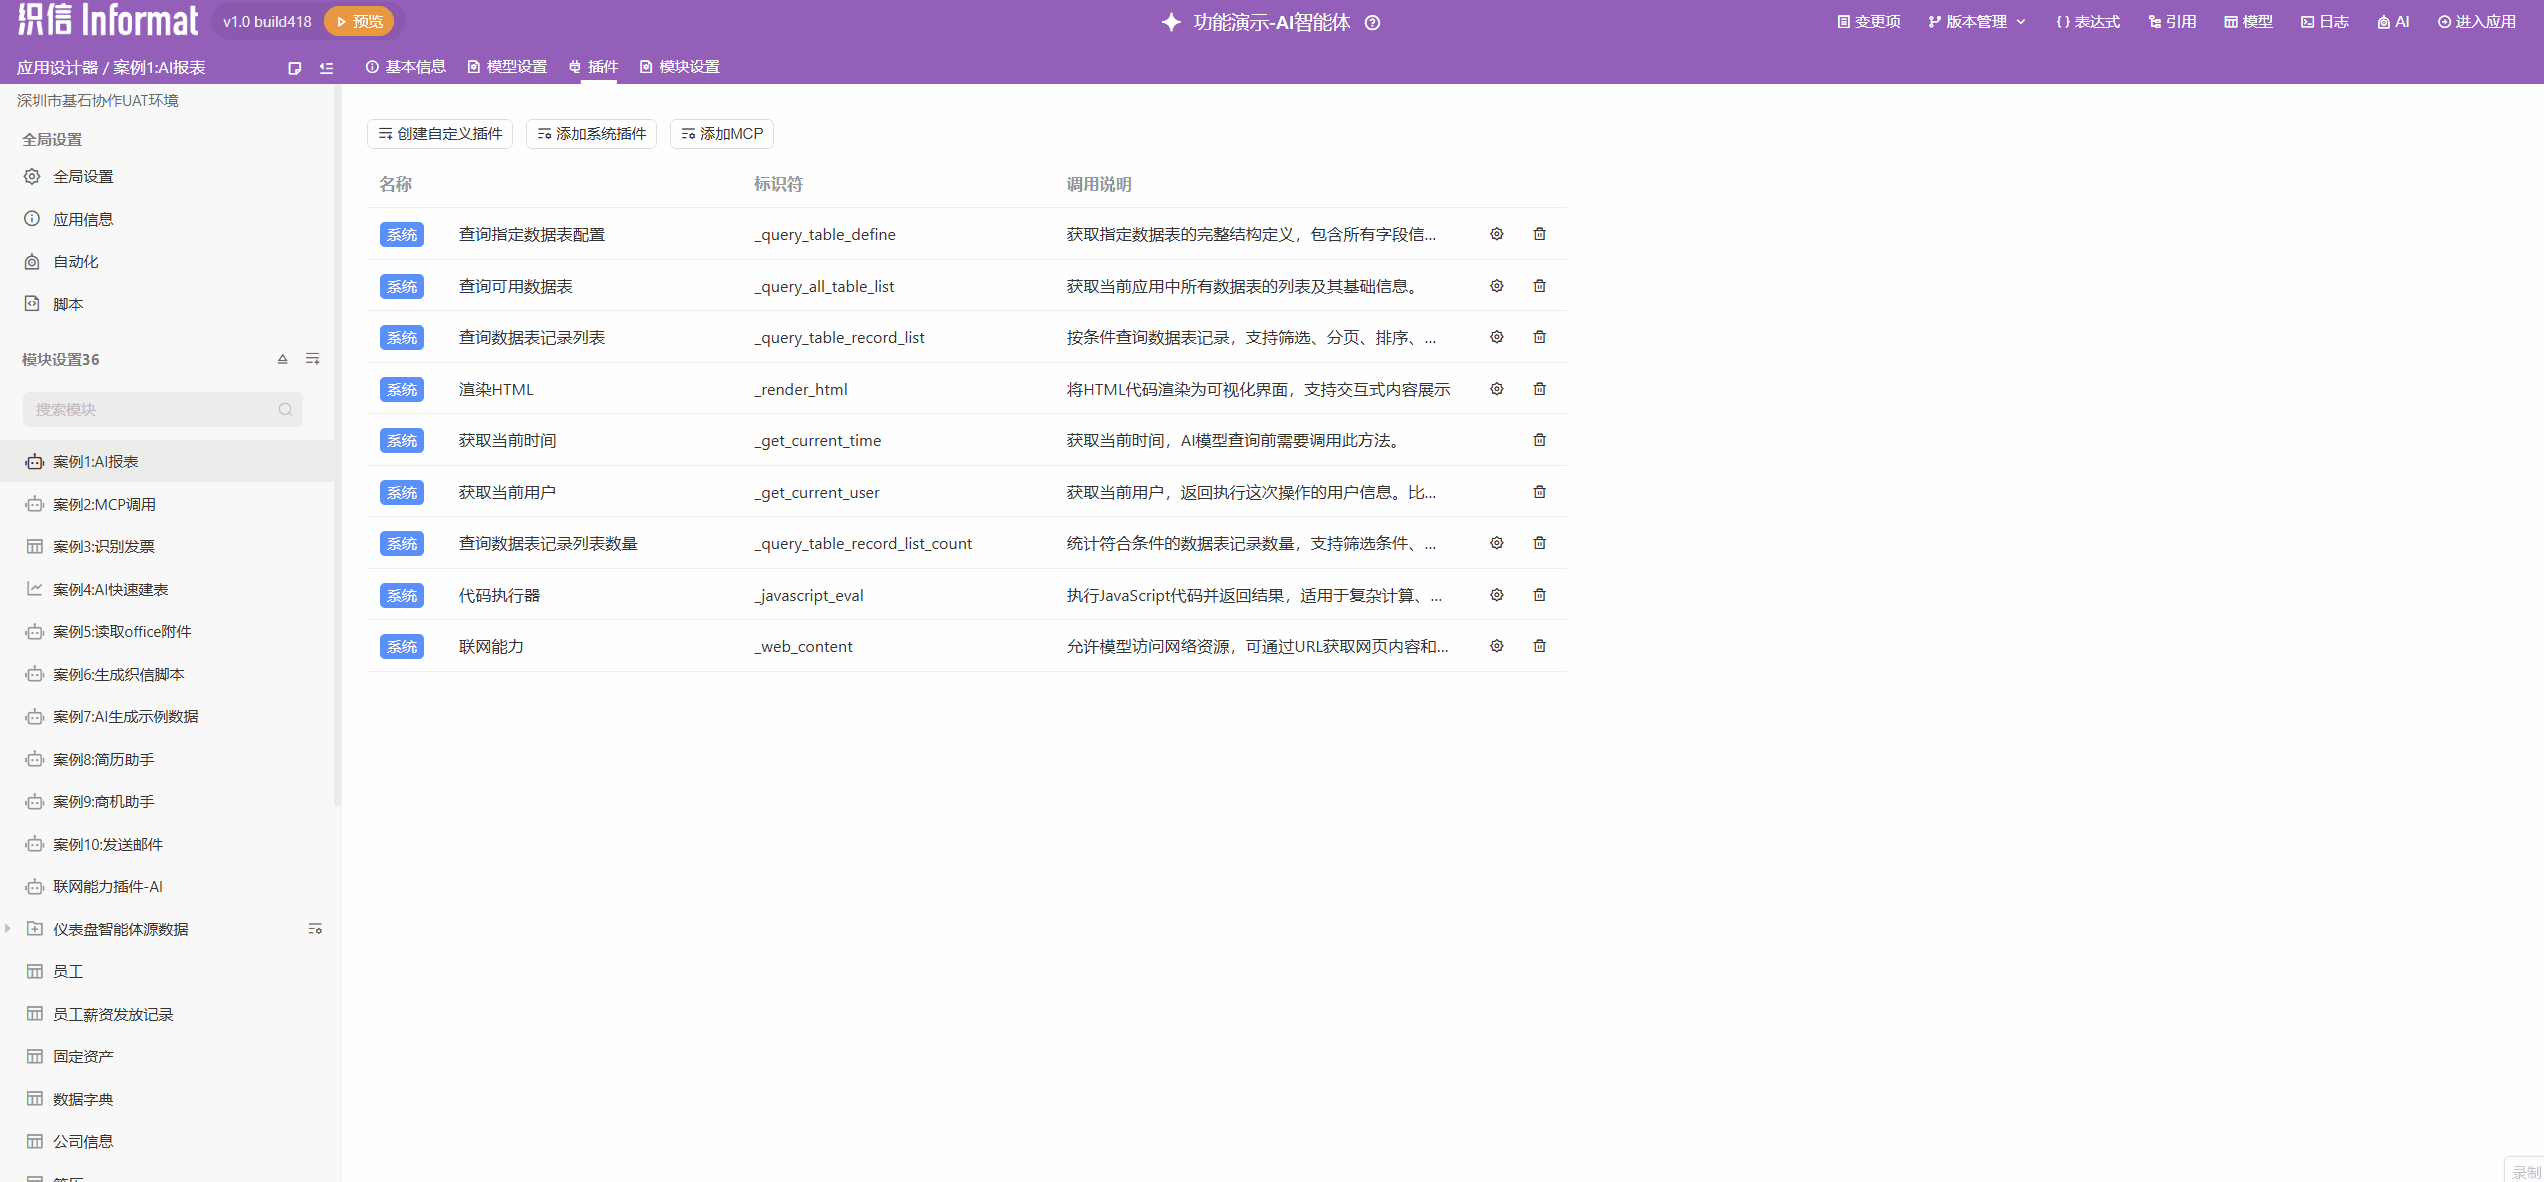Click note icon beside the 案例1:AI报表 breadcrumb

point(294,68)
